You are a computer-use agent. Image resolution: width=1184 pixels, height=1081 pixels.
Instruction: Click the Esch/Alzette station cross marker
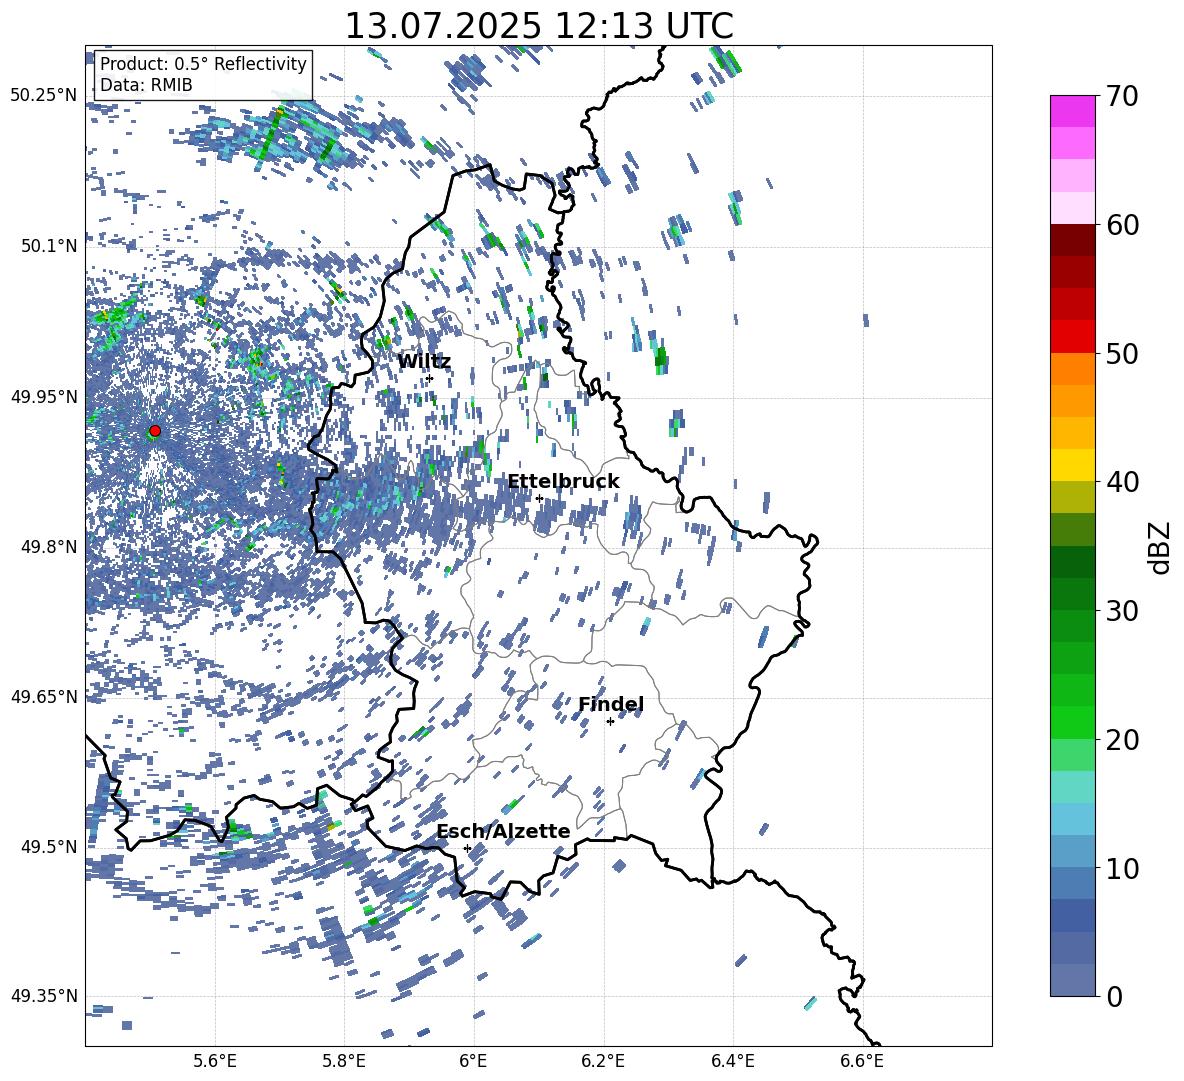467,848
